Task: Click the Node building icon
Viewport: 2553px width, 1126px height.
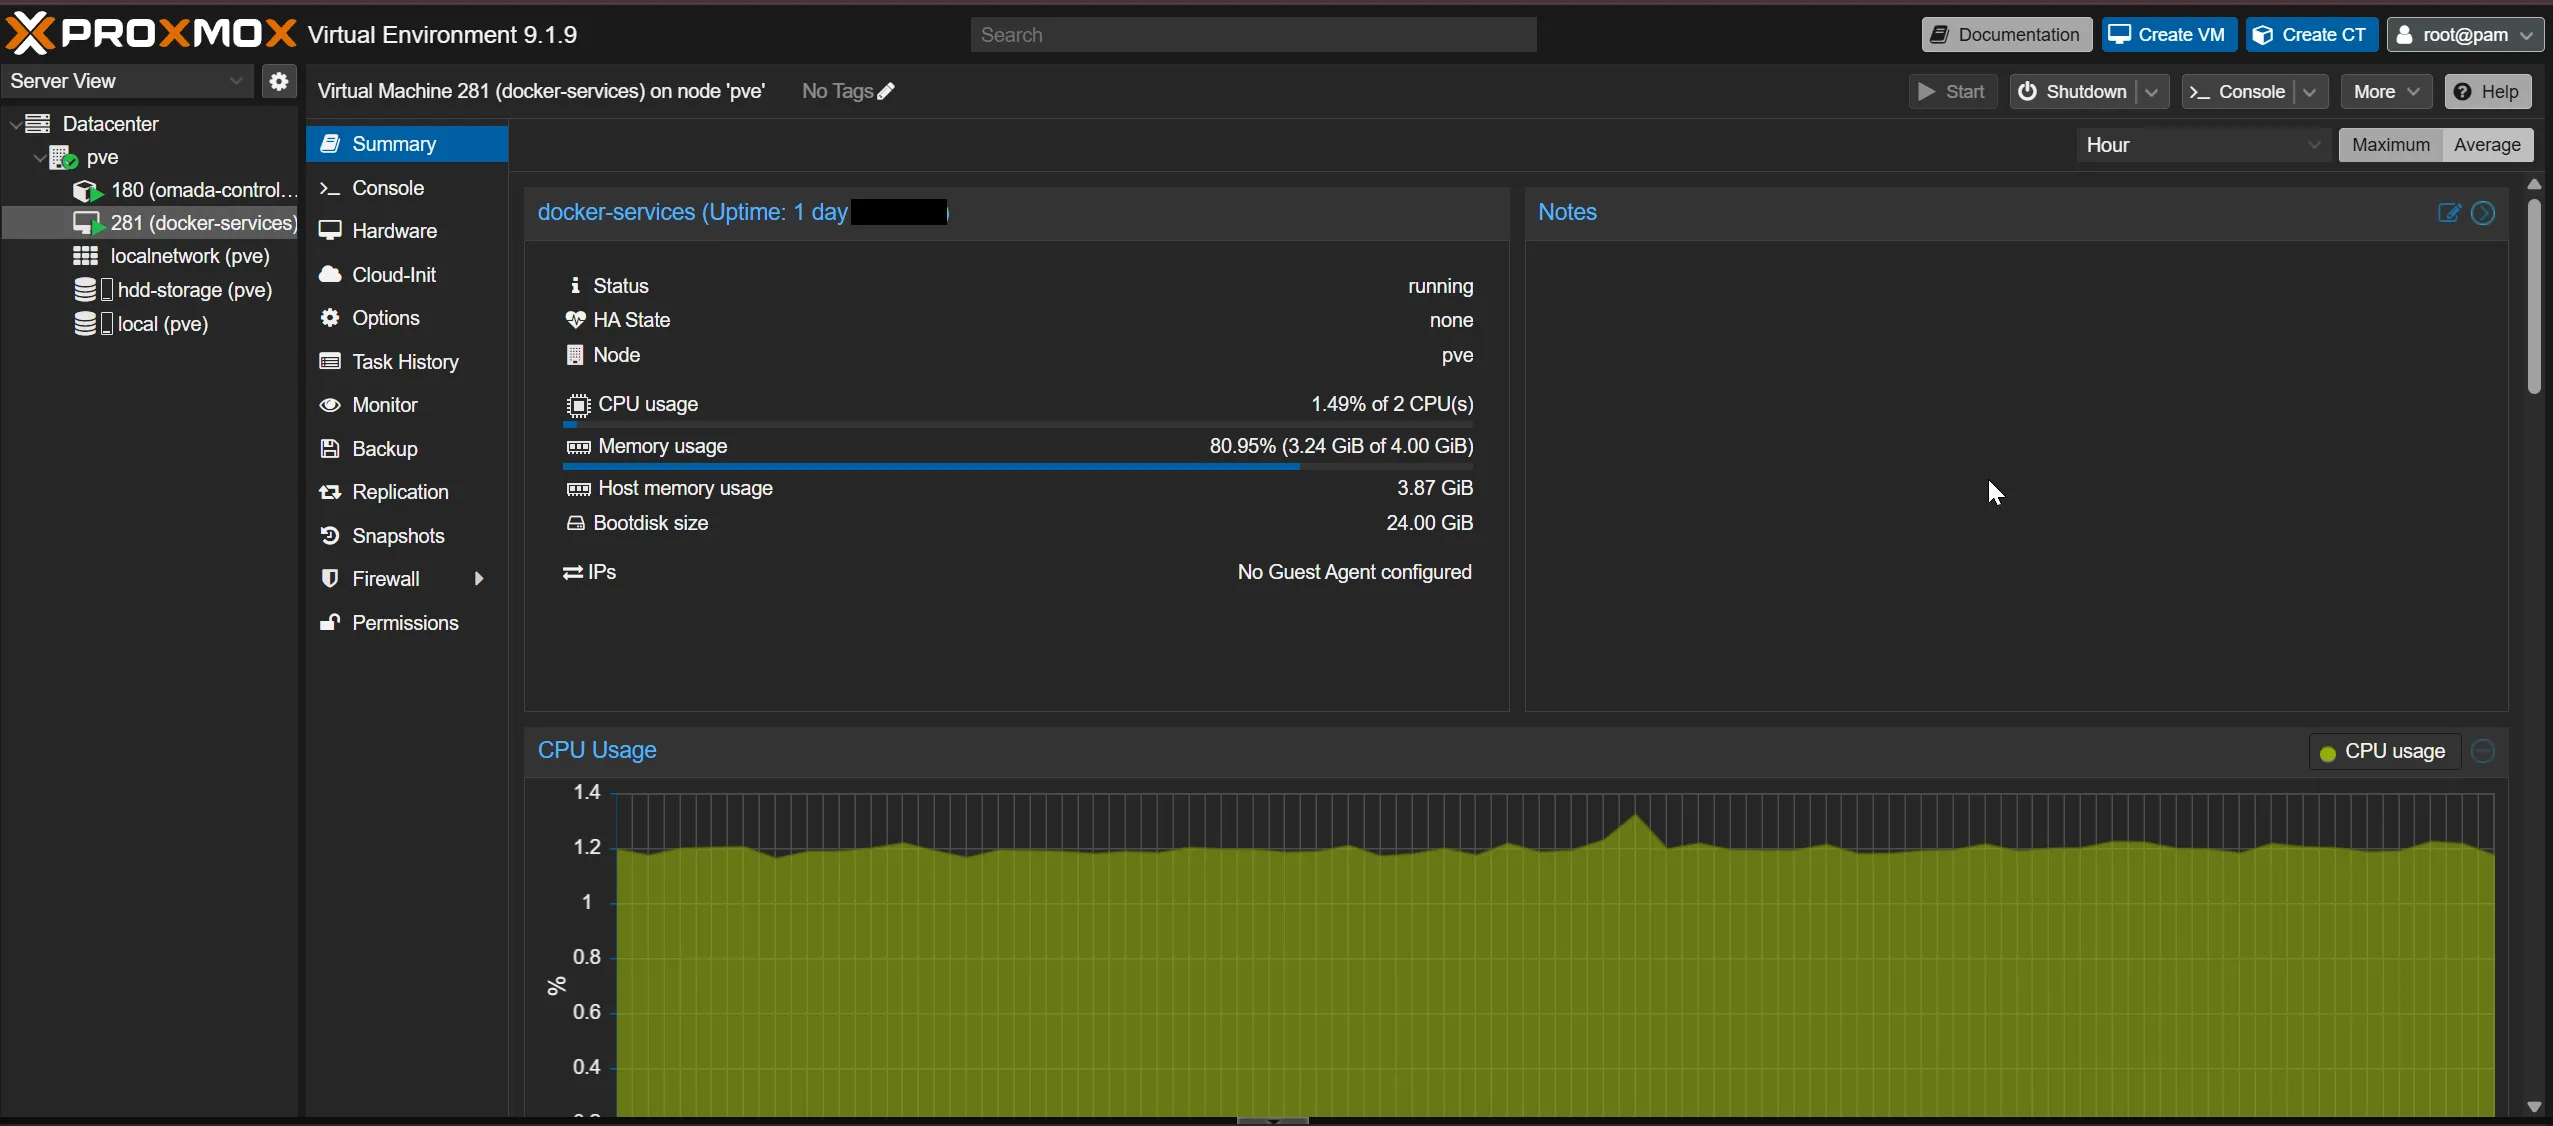Action: pyautogui.click(x=575, y=355)
